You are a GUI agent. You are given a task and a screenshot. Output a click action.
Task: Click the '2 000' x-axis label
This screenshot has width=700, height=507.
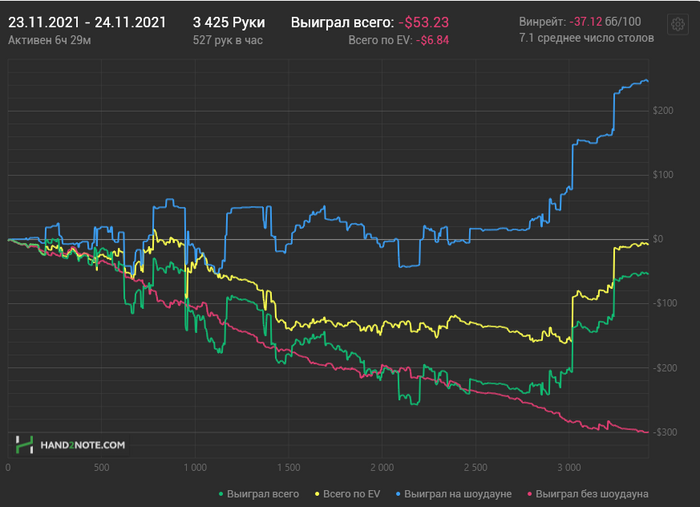point(382,468)
